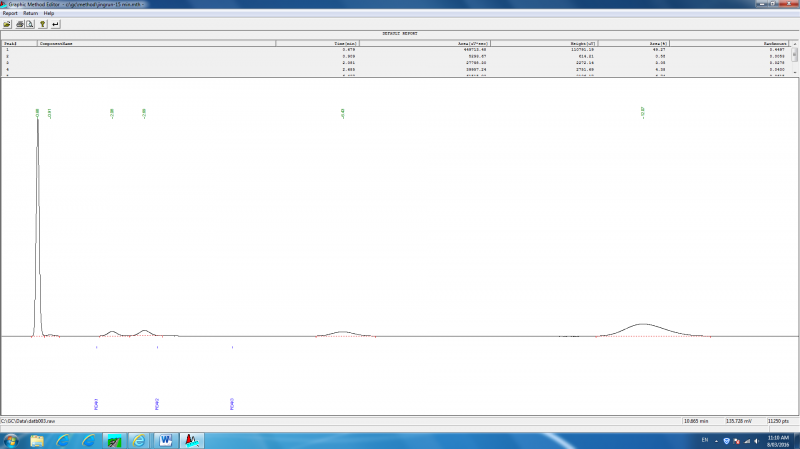Click the broad last peak apex in chromatogram
The image size is (800, 449).
pos(643,324)
